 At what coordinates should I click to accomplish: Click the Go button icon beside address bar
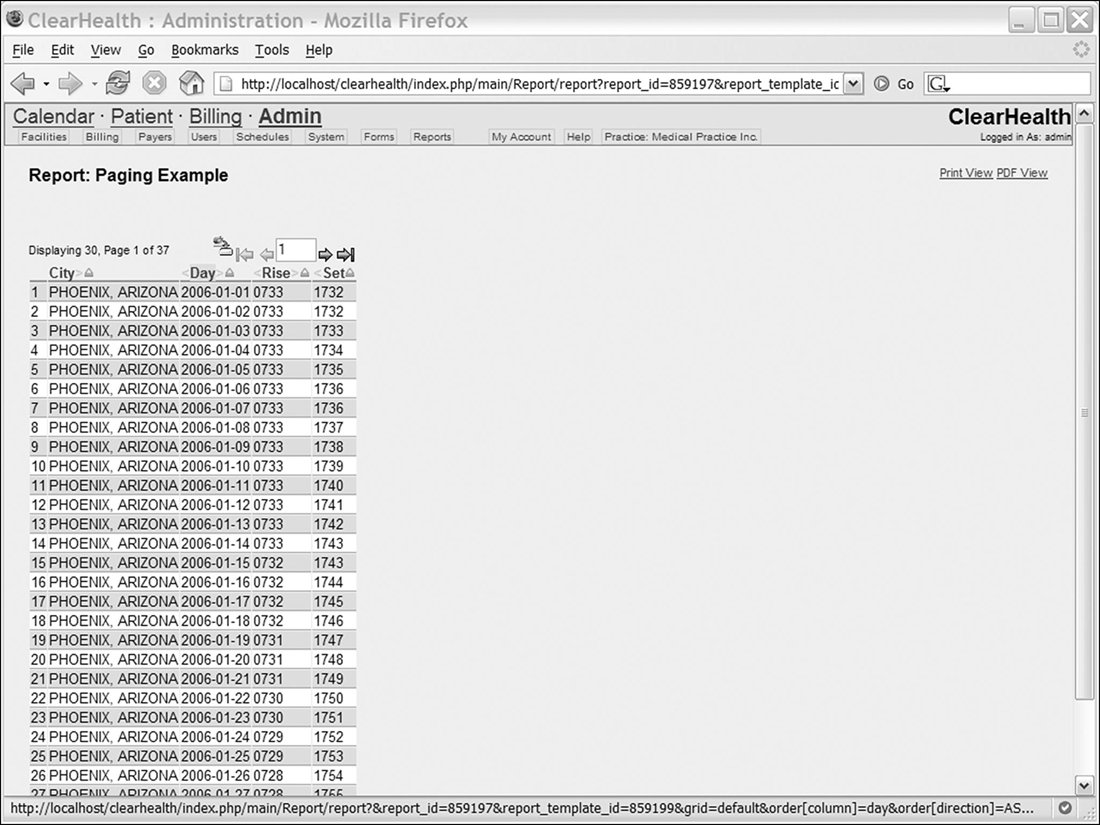click(881, 84)
